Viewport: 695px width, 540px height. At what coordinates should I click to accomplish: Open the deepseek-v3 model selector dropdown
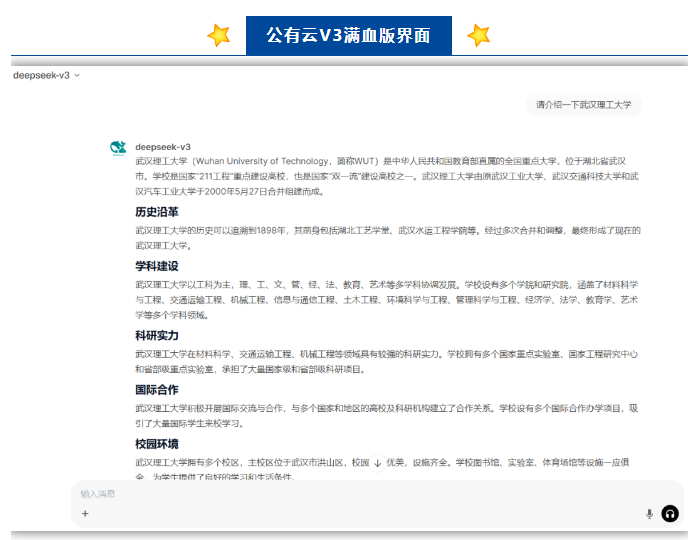[47, 75]
